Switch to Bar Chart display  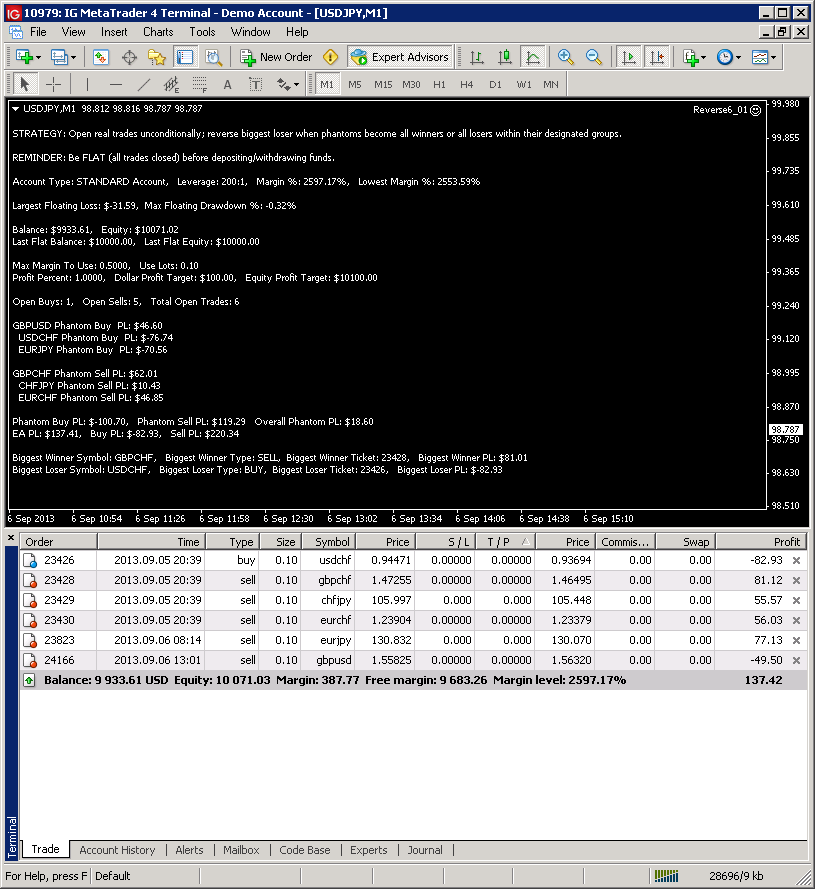(476, 57)
